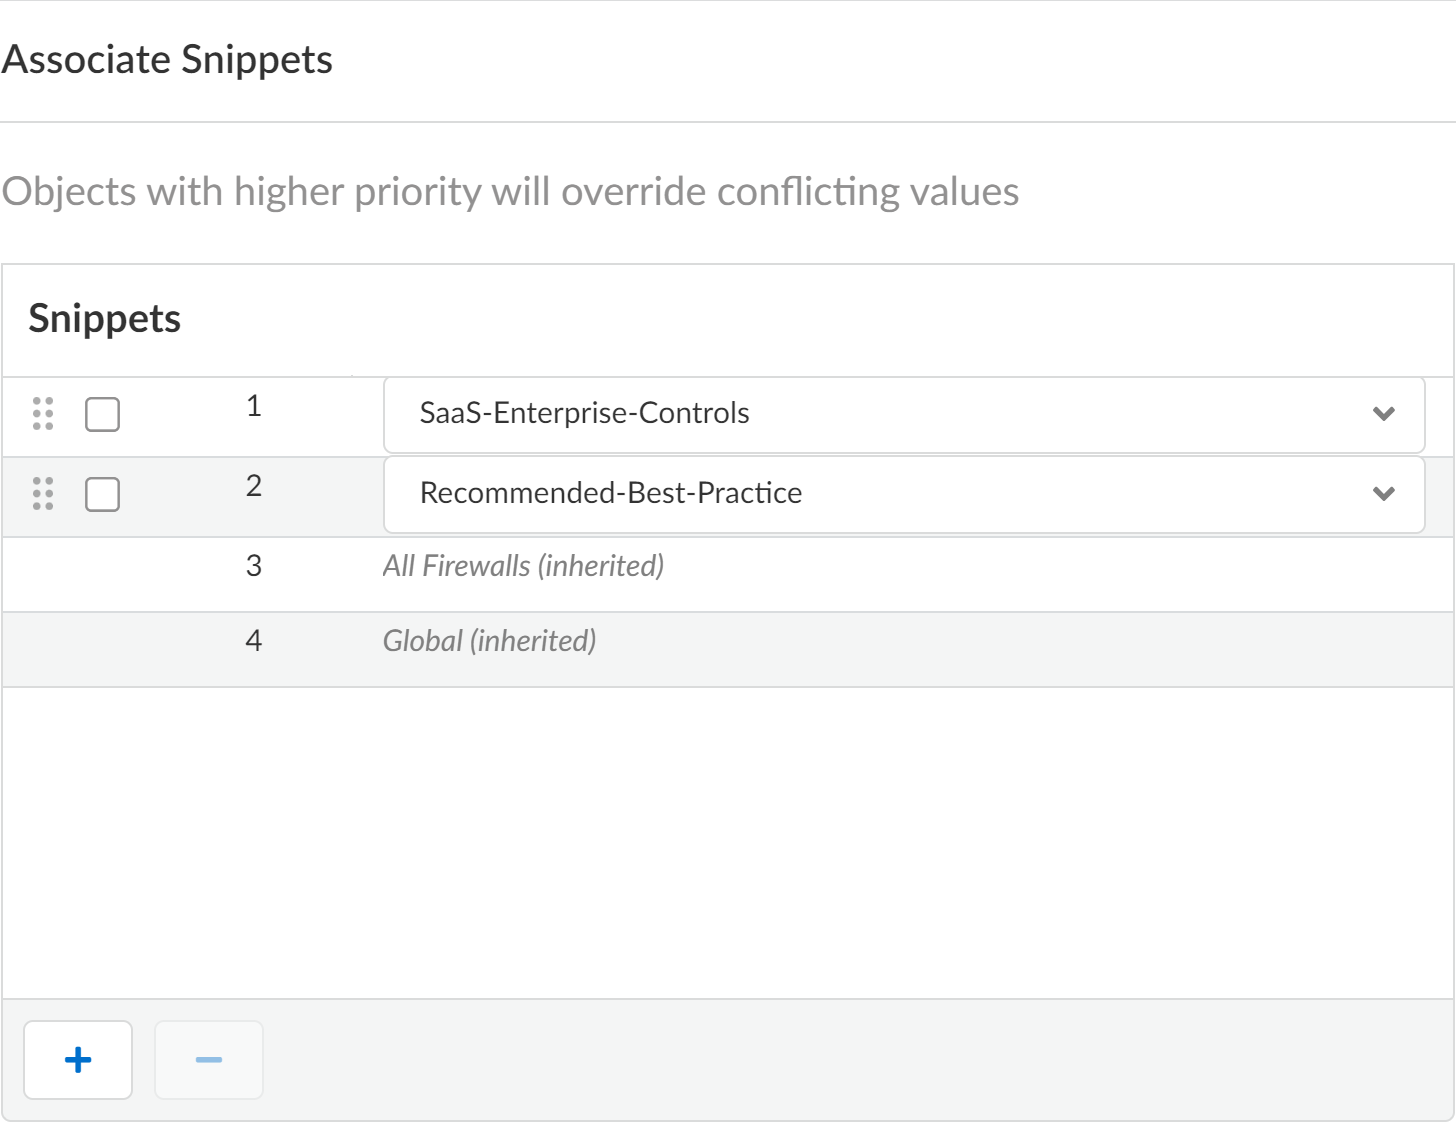Image resolution: width=1456 pixels, height=1123 pixels.
Task: Click the plus icon to add snippet
Action: pyautogui.click(x=78, y=1059)
